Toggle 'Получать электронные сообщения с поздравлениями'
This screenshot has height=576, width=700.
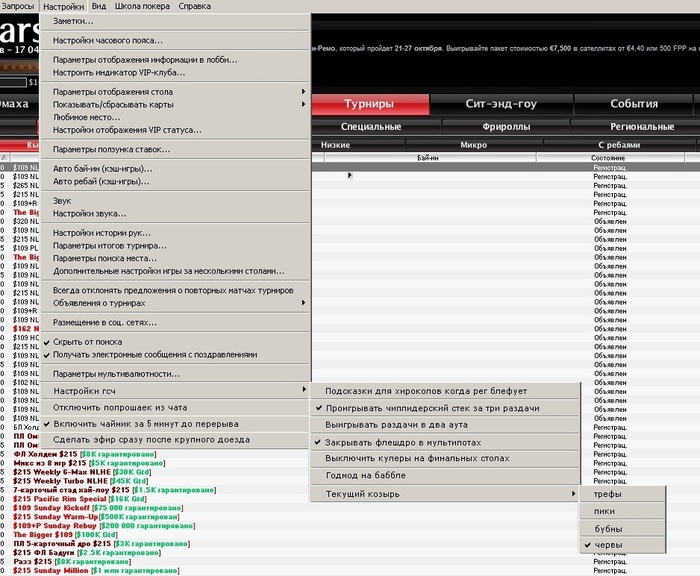pos(175,355)
